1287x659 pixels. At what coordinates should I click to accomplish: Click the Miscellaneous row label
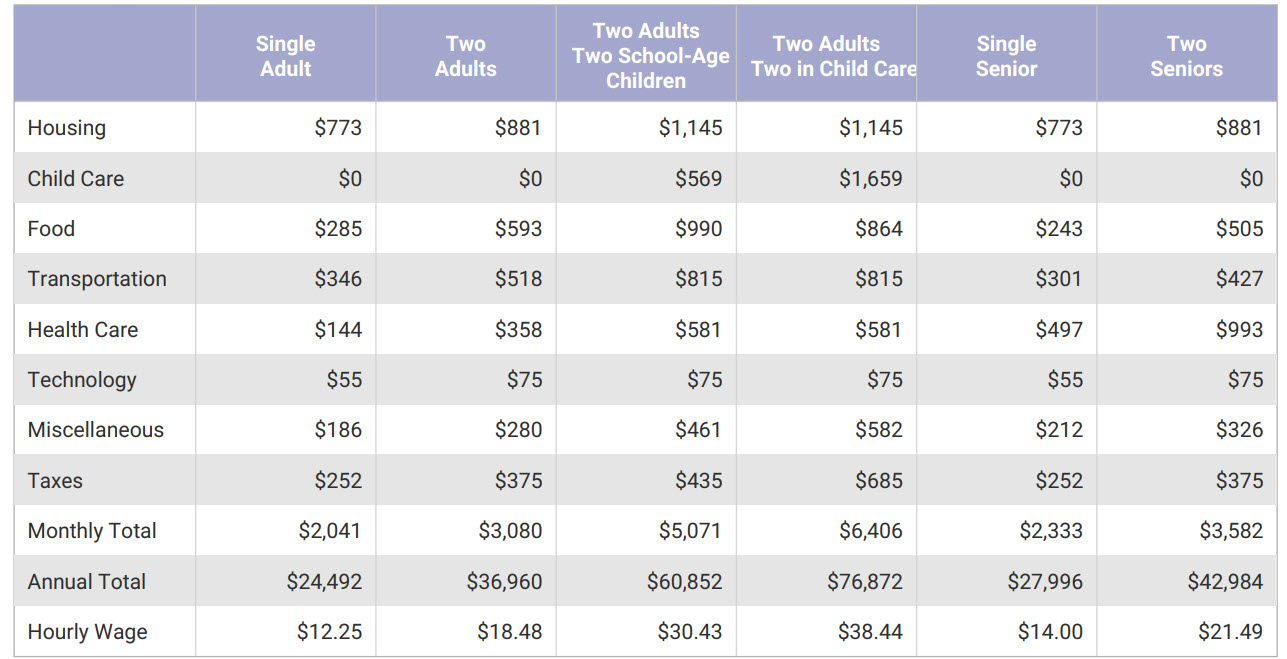coord(96,430)
